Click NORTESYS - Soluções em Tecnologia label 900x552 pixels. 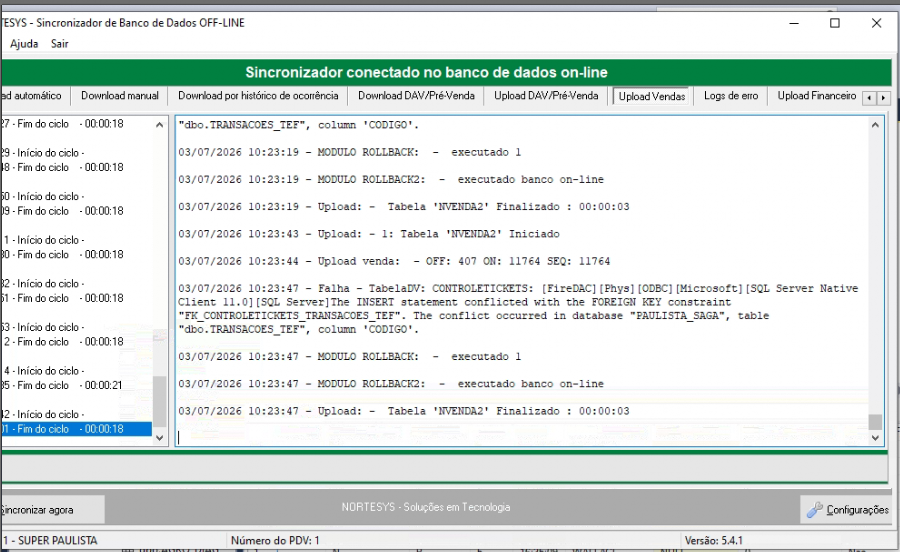coord(425,507)
